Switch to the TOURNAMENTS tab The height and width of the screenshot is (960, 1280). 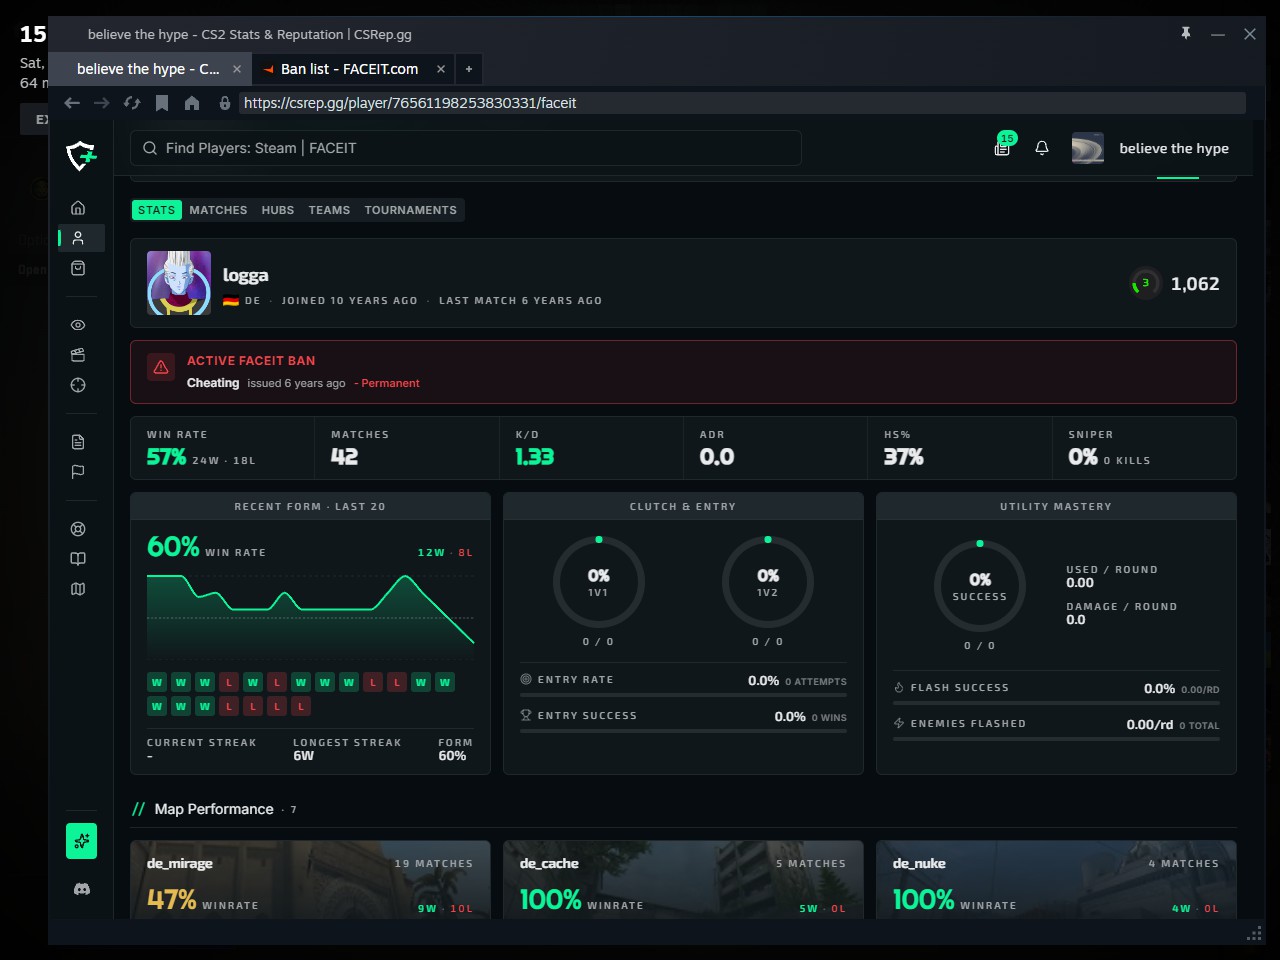[x=410, y=210]
